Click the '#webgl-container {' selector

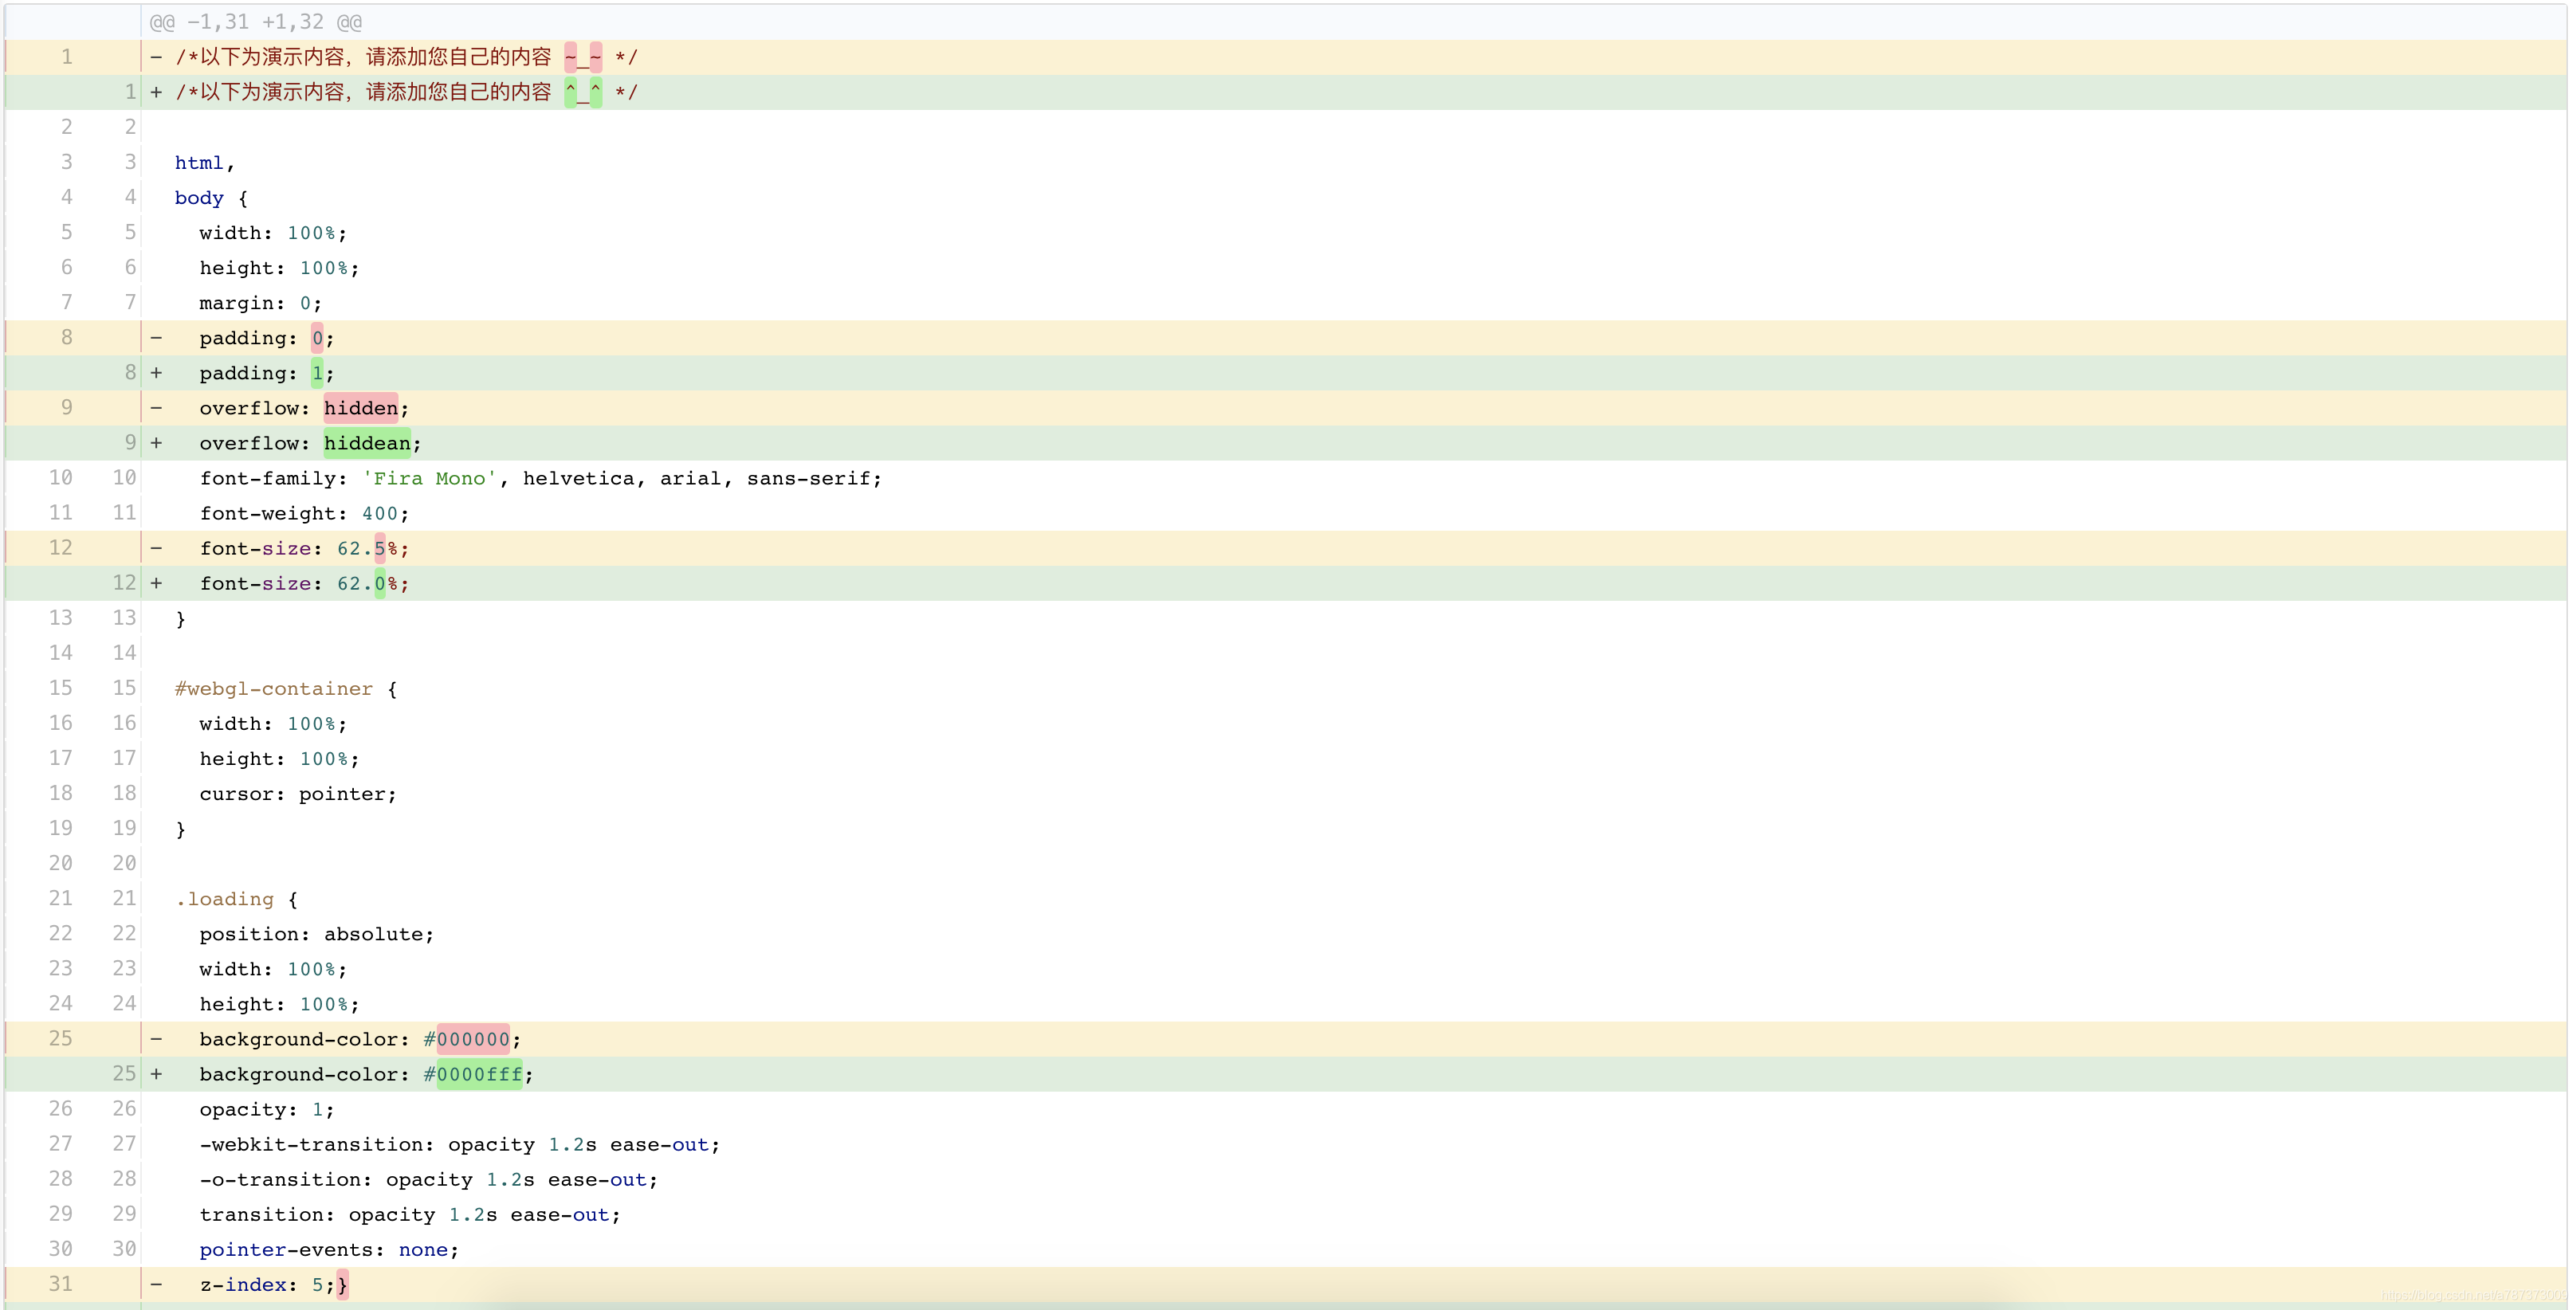click(x=286, y=689)
